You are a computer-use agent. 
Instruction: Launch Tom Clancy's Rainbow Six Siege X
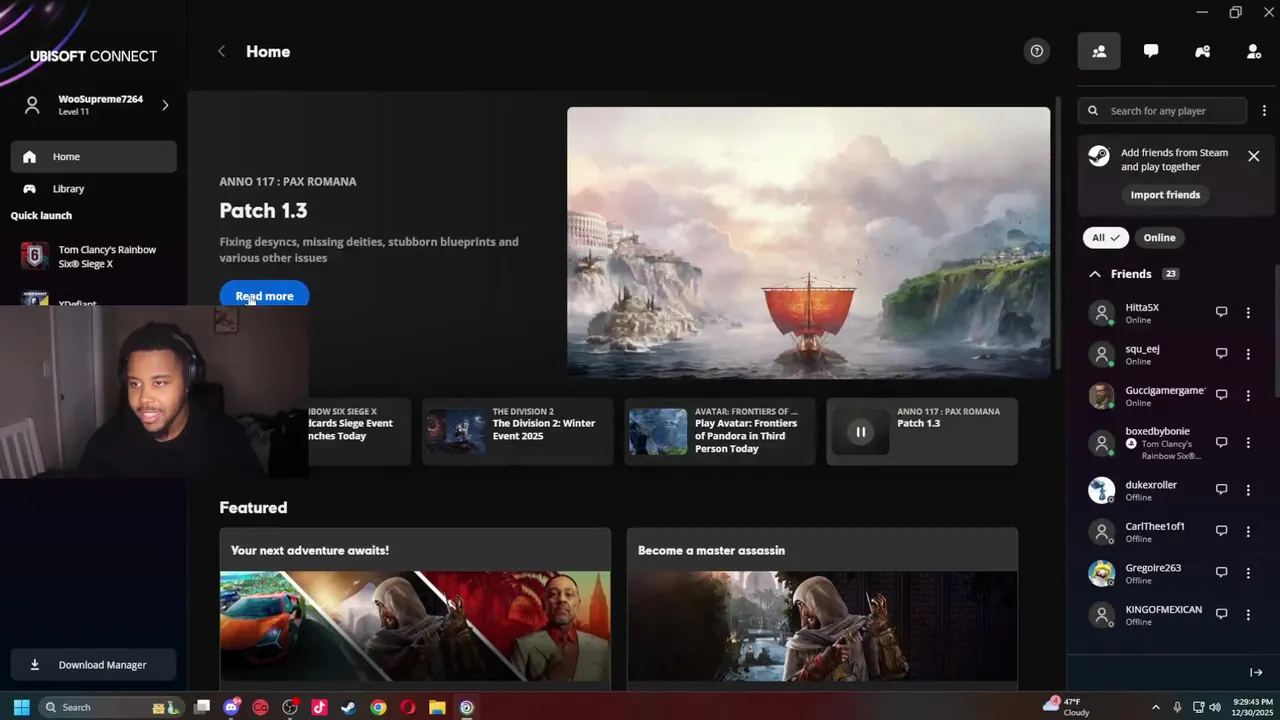94,256
